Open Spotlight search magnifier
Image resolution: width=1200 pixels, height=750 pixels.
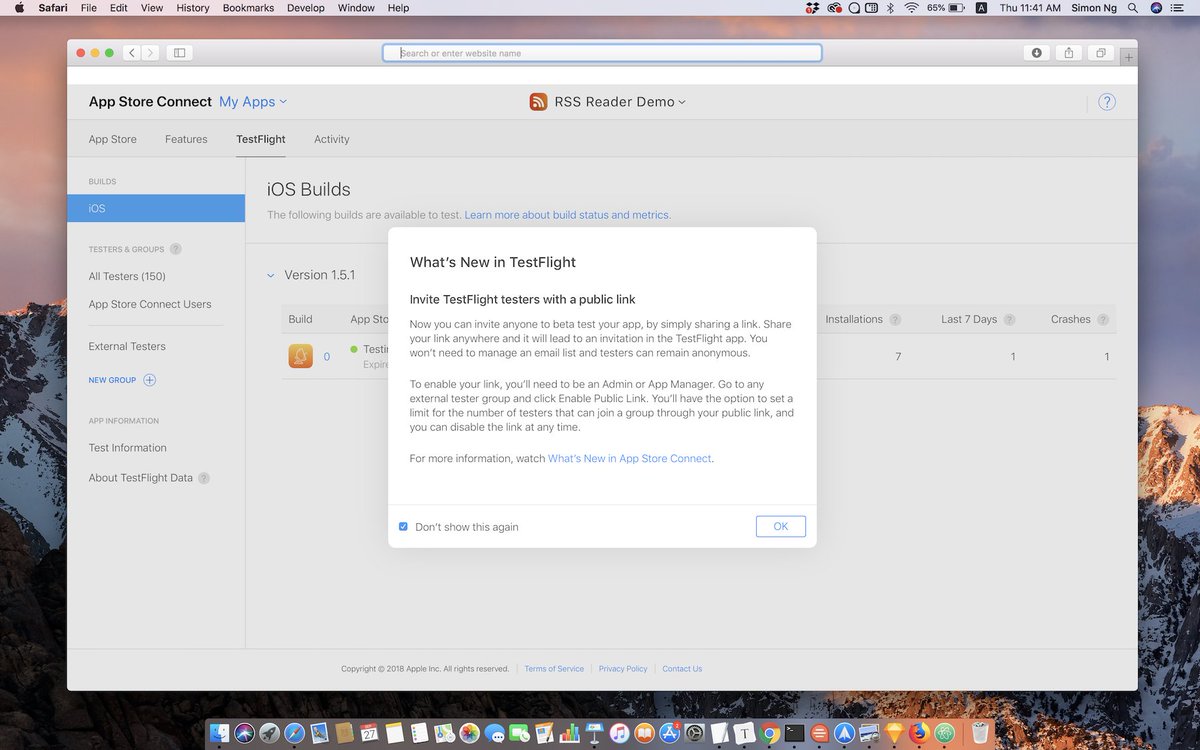coord(1133,7)
